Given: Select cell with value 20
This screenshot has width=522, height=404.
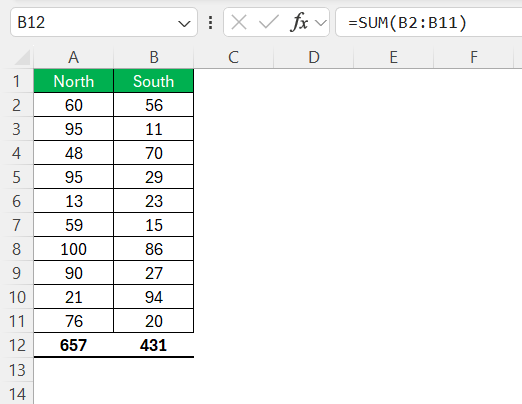Looking at the screenshot, I should (154, 321).
